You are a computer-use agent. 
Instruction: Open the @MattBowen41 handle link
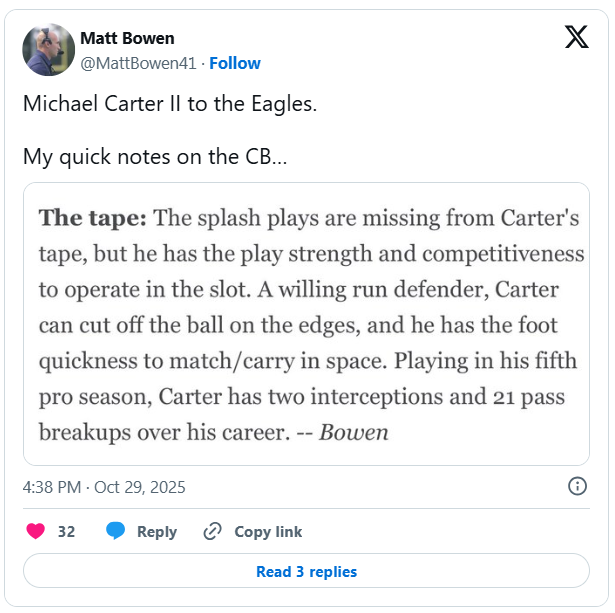[139, 63]
